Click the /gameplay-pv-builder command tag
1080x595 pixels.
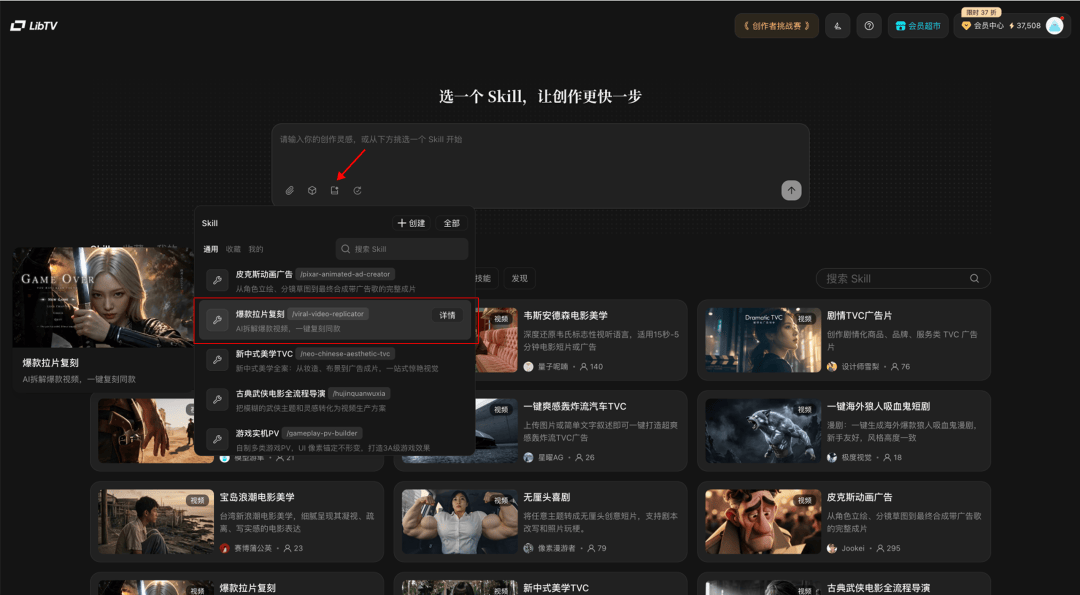click(322, 434)
